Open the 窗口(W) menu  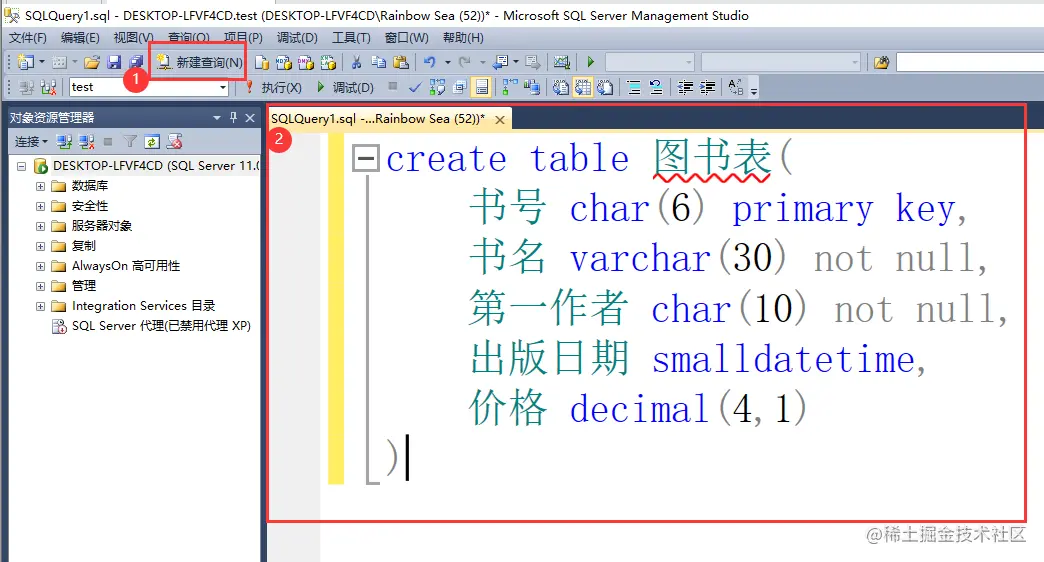[406, 38]
